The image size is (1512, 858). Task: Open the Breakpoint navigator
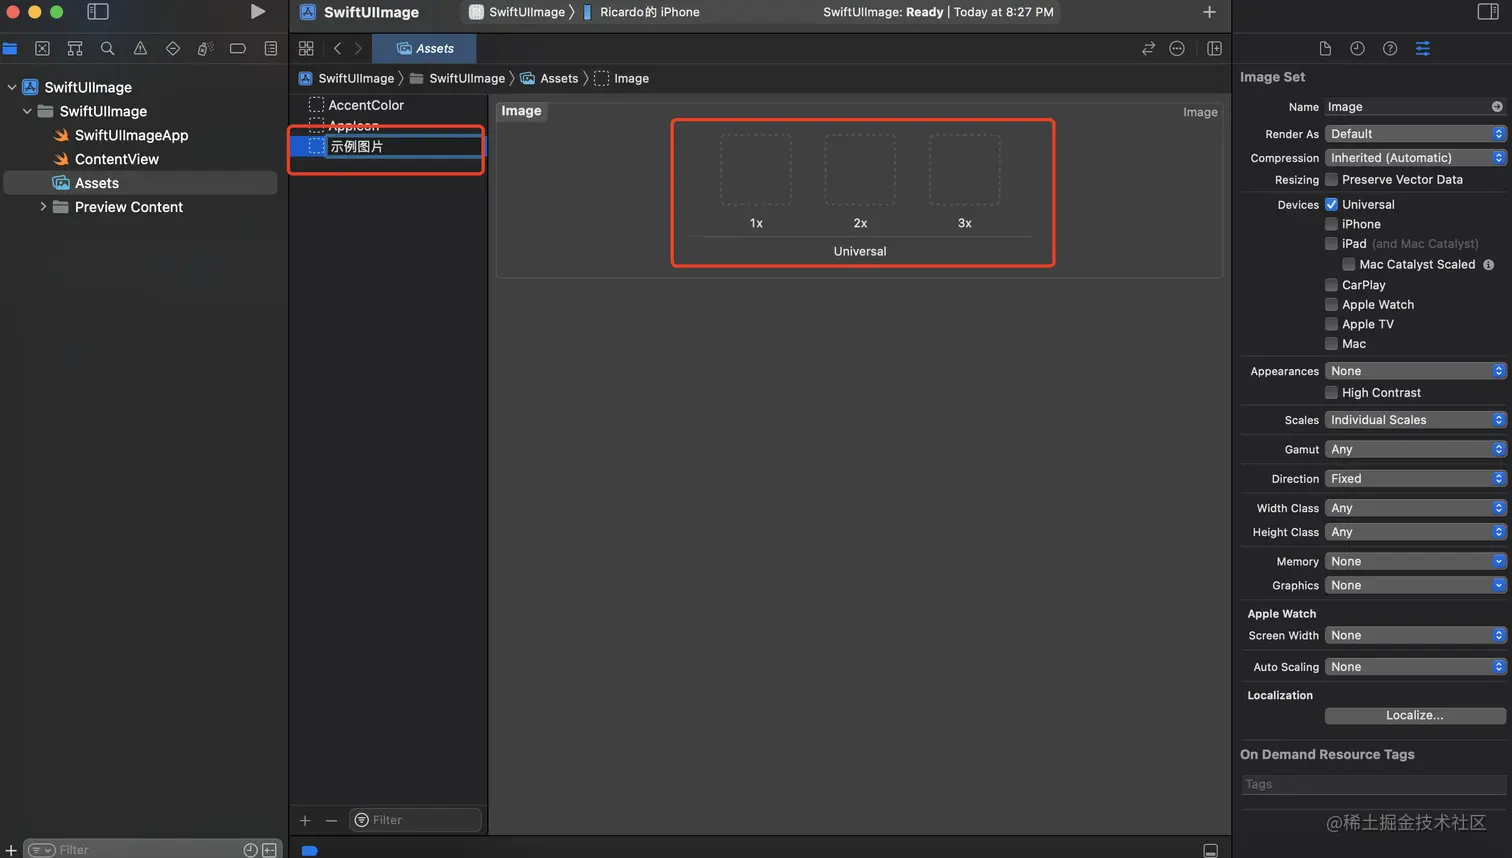click(x=238, y=48)
